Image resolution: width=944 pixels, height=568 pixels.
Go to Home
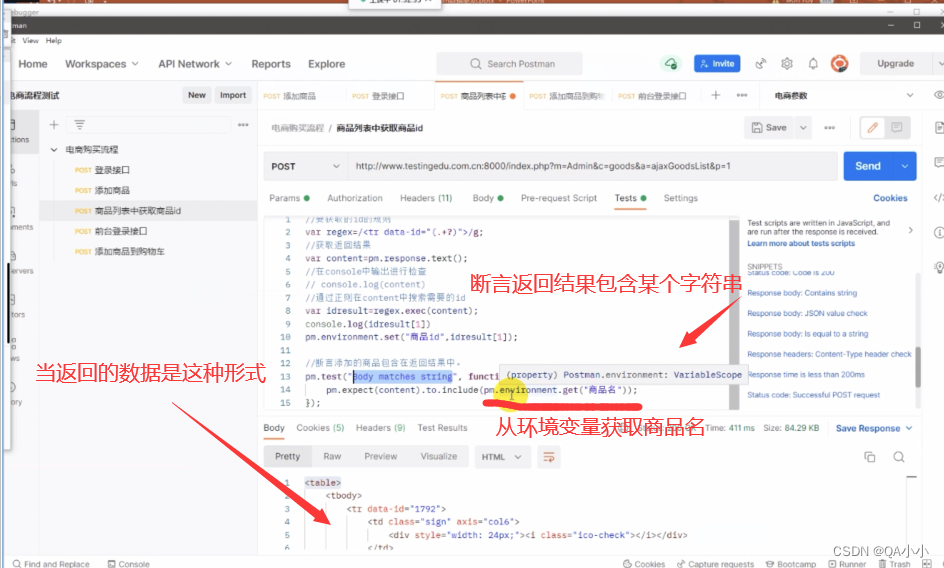coord(33,64)
